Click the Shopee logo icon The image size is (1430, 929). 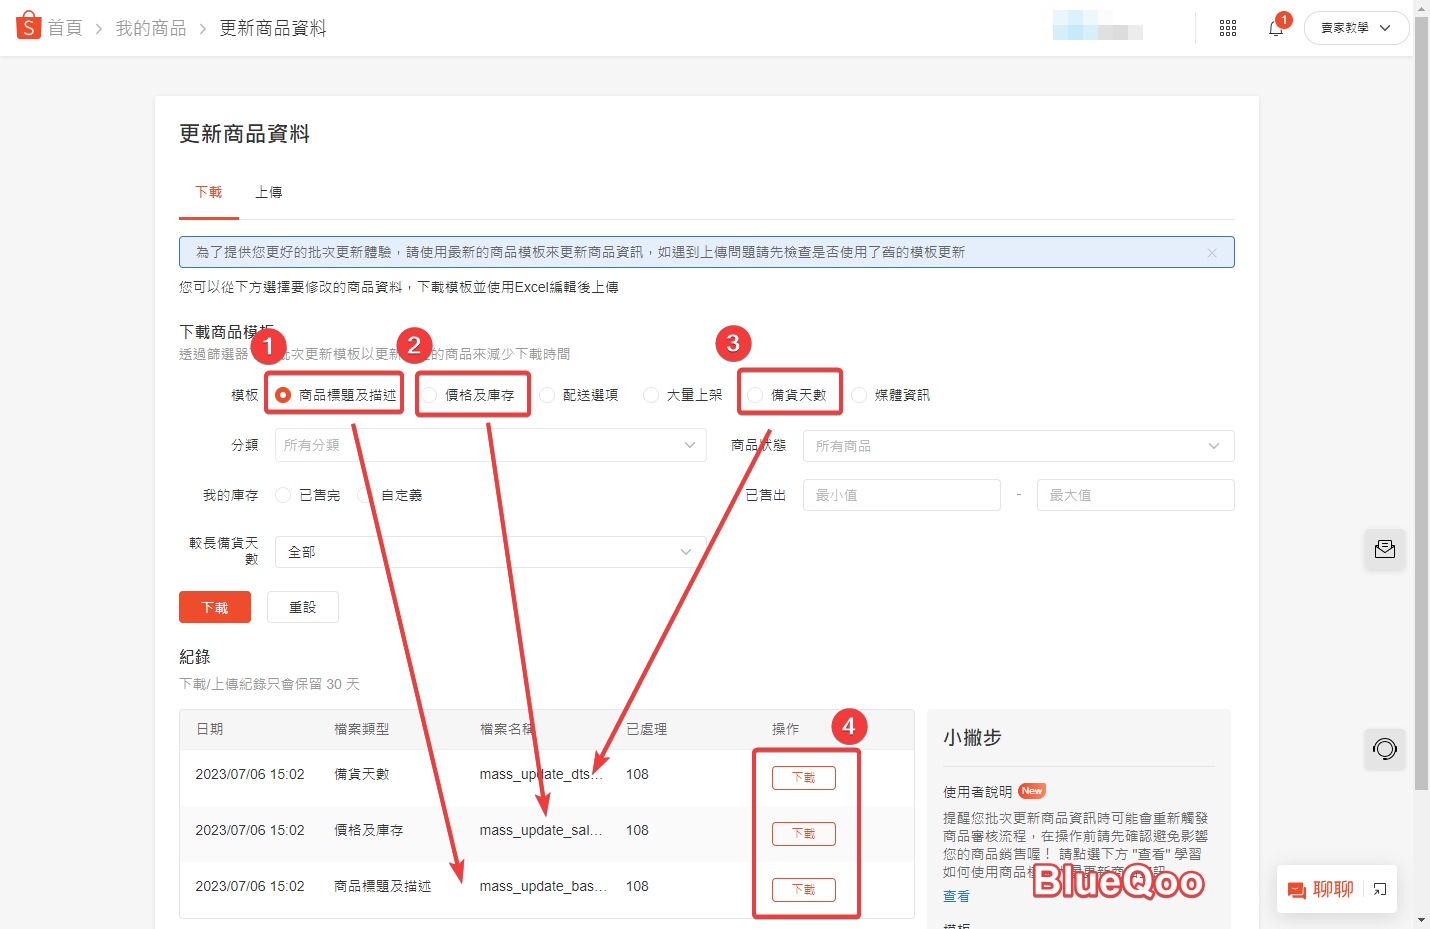coord(28,27)
